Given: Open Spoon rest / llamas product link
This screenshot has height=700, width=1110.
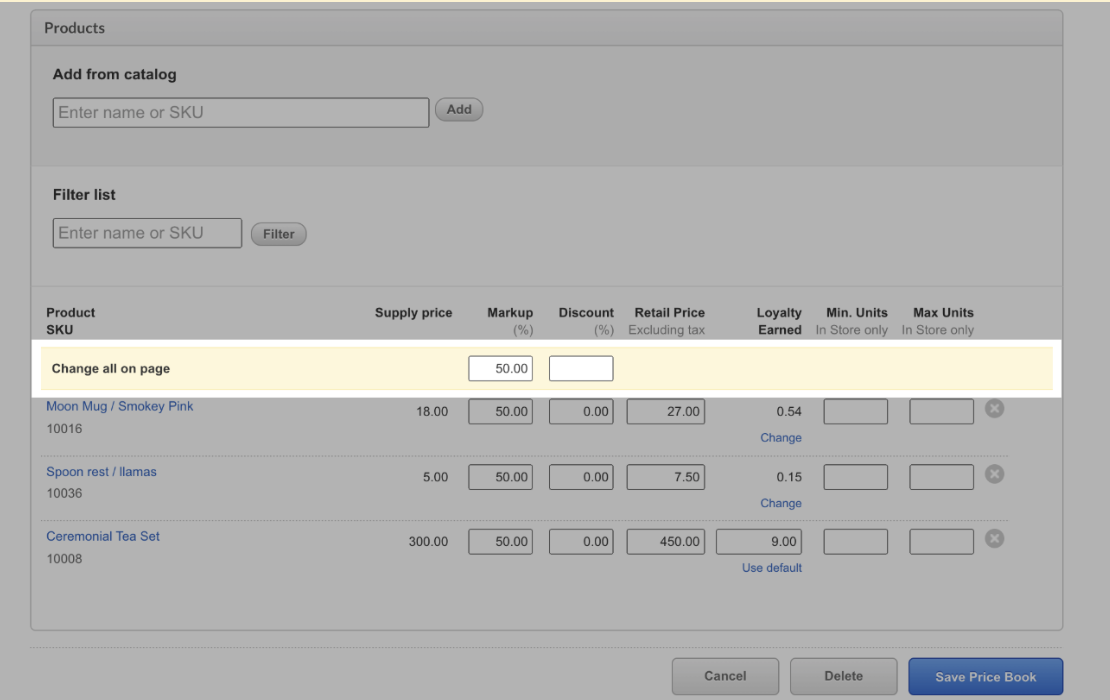Looking at the screenshot, I should [101, 472].
